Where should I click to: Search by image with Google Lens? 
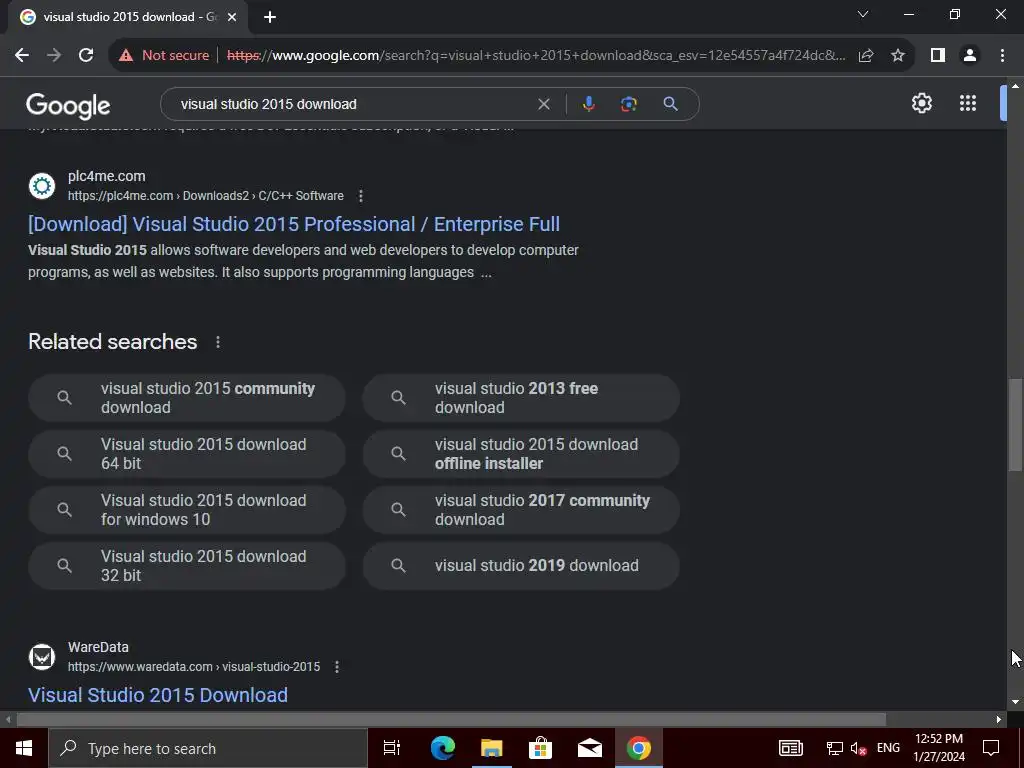tap(628, 104)
